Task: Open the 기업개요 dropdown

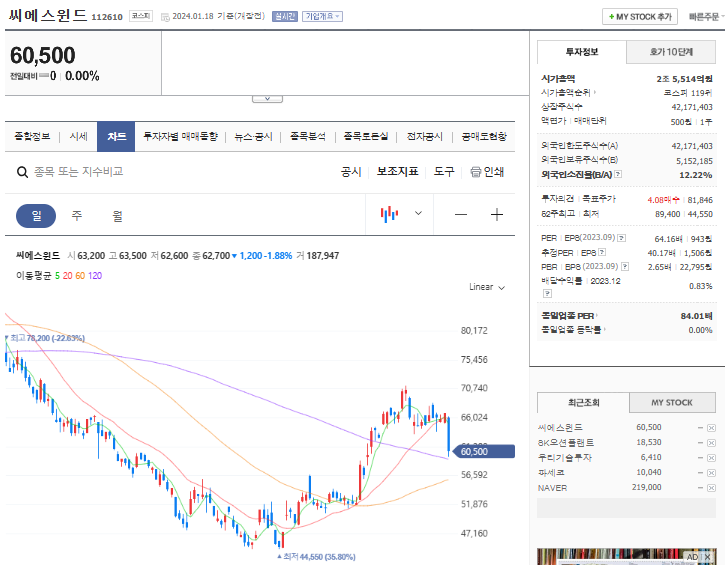Action: pyautogui.click(x=322, y=17)
